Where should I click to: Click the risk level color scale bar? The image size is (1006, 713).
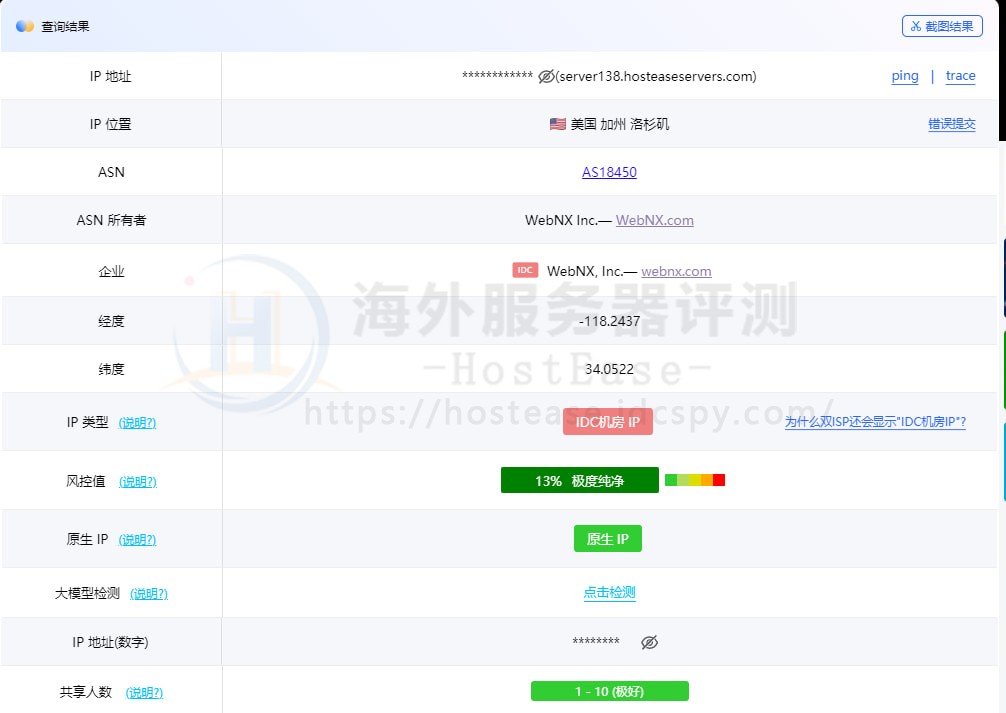(x=694, y=480)
